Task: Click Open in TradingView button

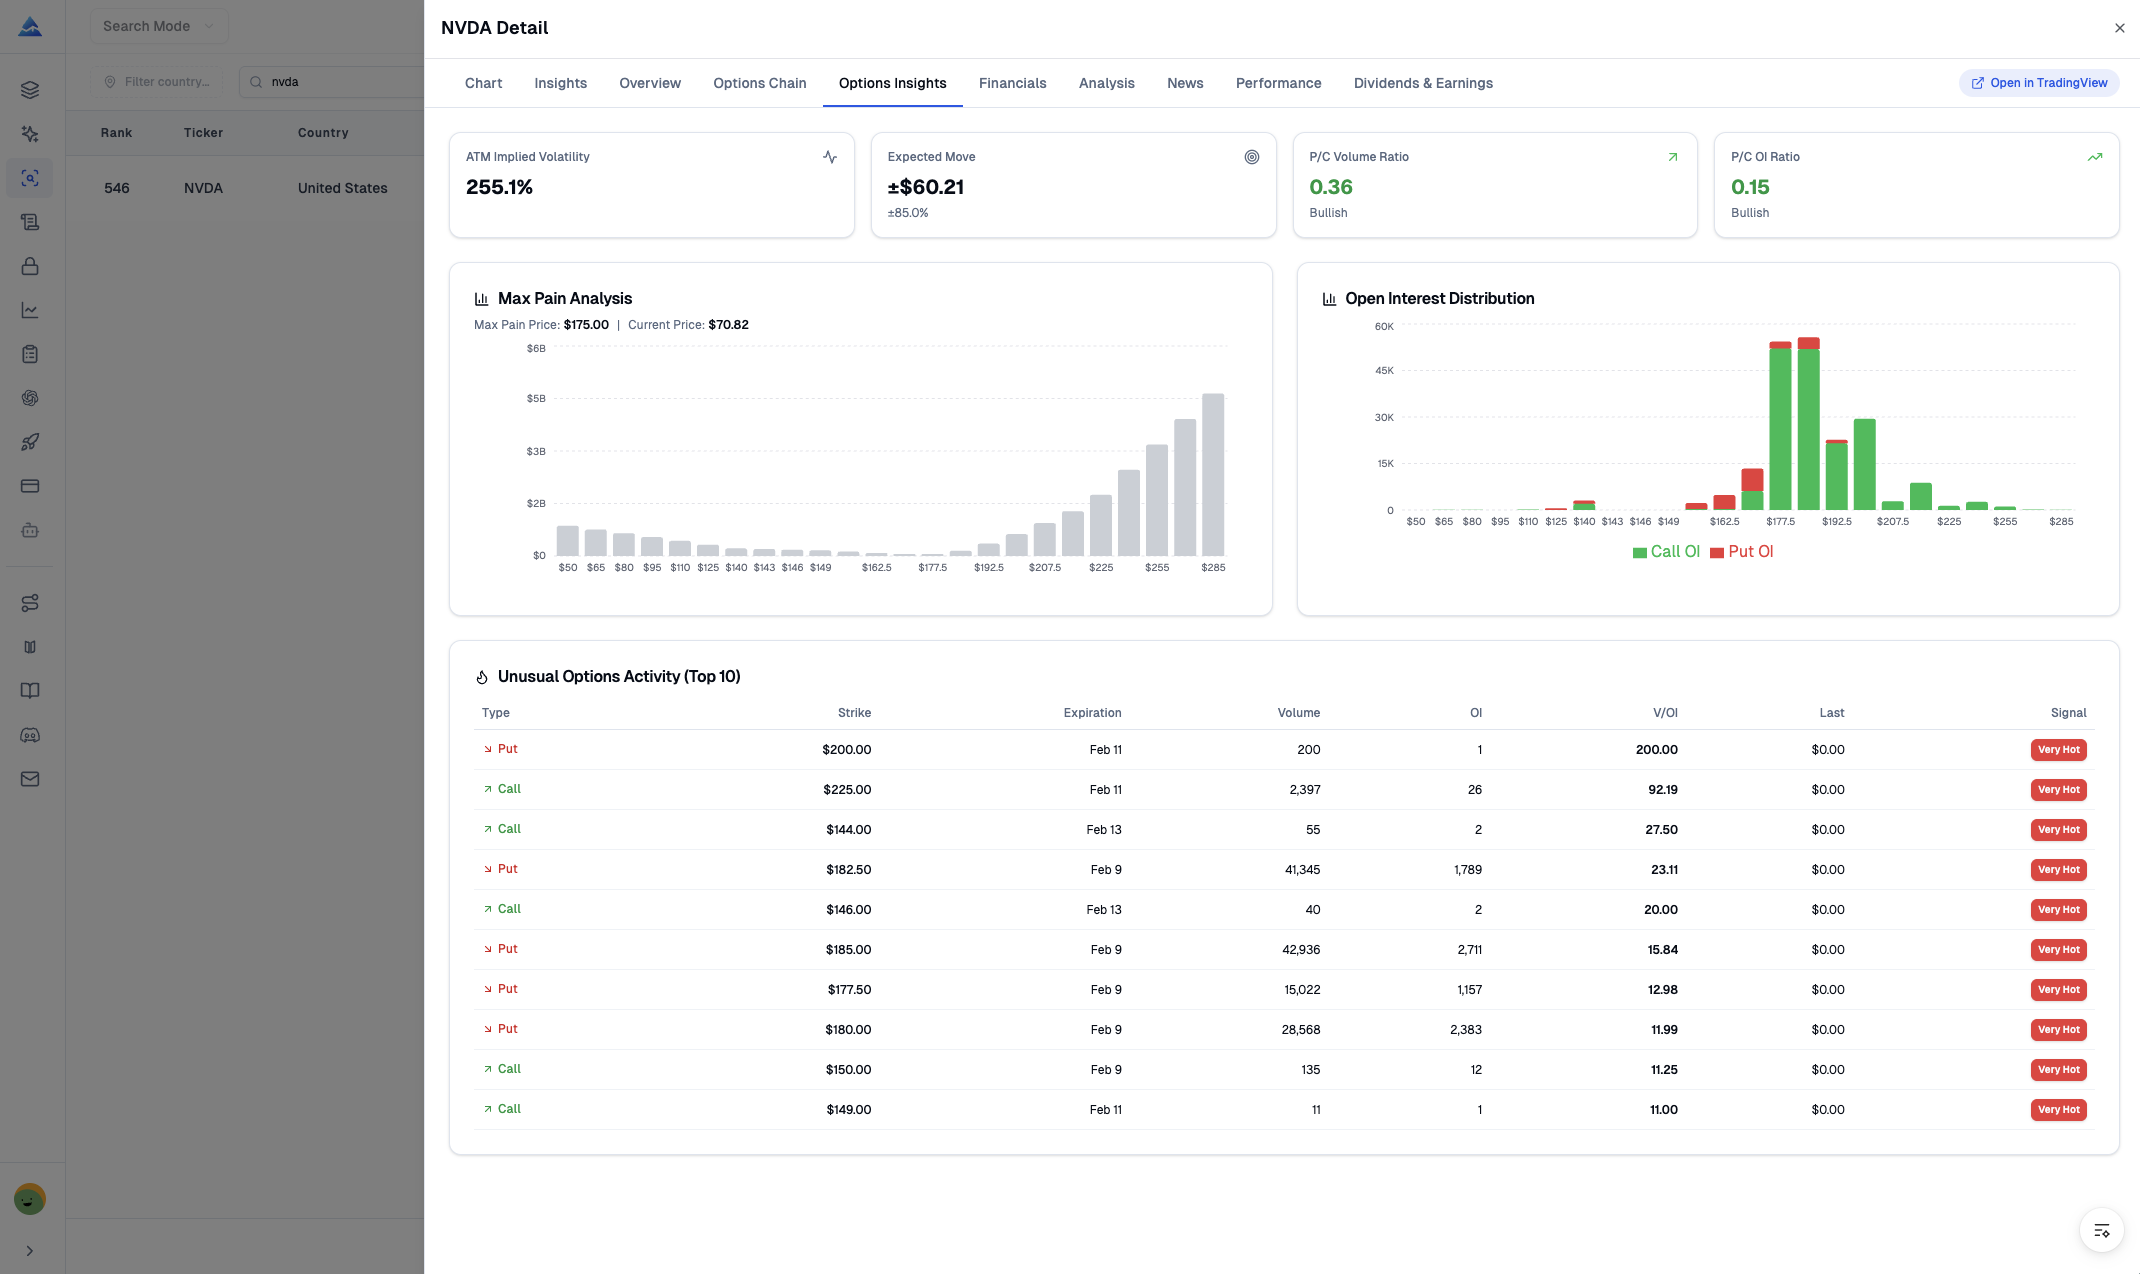Action: 2038,83
